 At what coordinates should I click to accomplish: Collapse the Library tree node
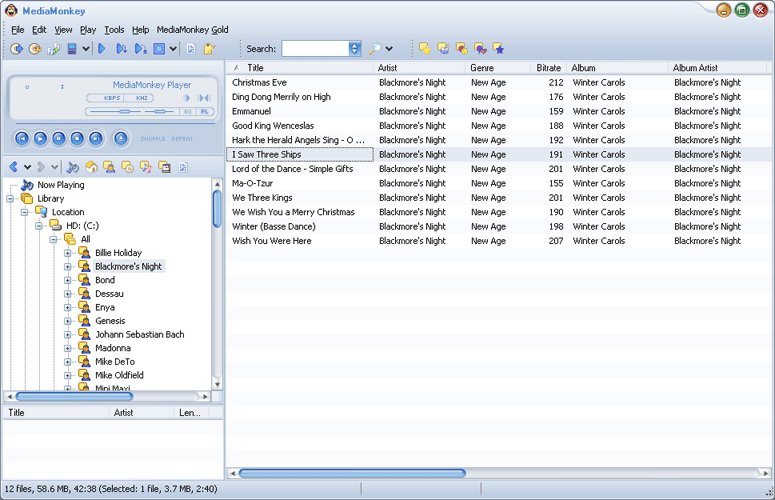10,199
